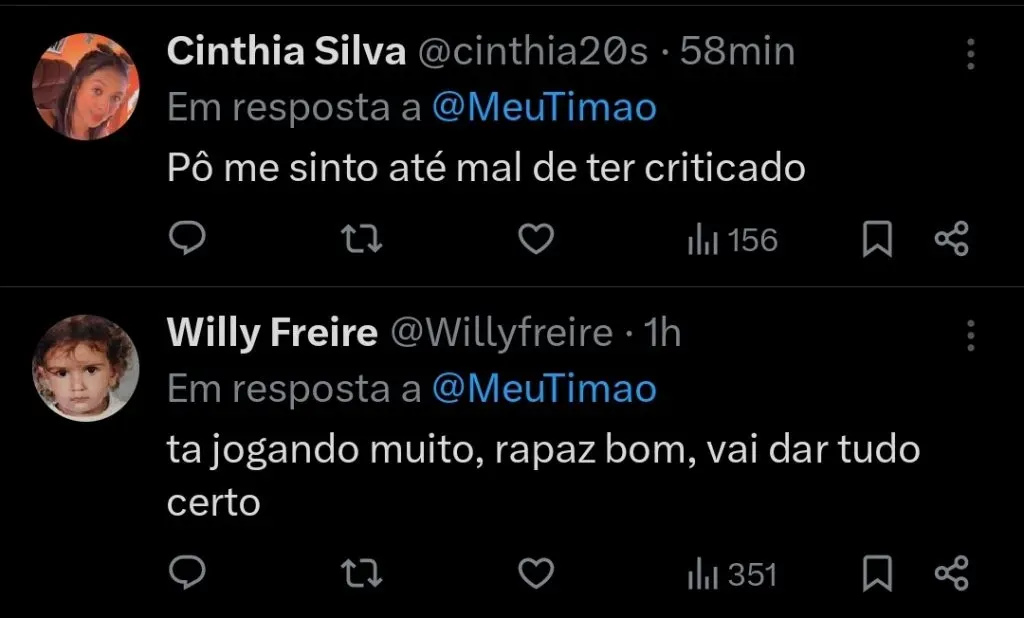Visit the @Willyfreire handle
Screen dimensions: 1024x618
pos(500,333)
